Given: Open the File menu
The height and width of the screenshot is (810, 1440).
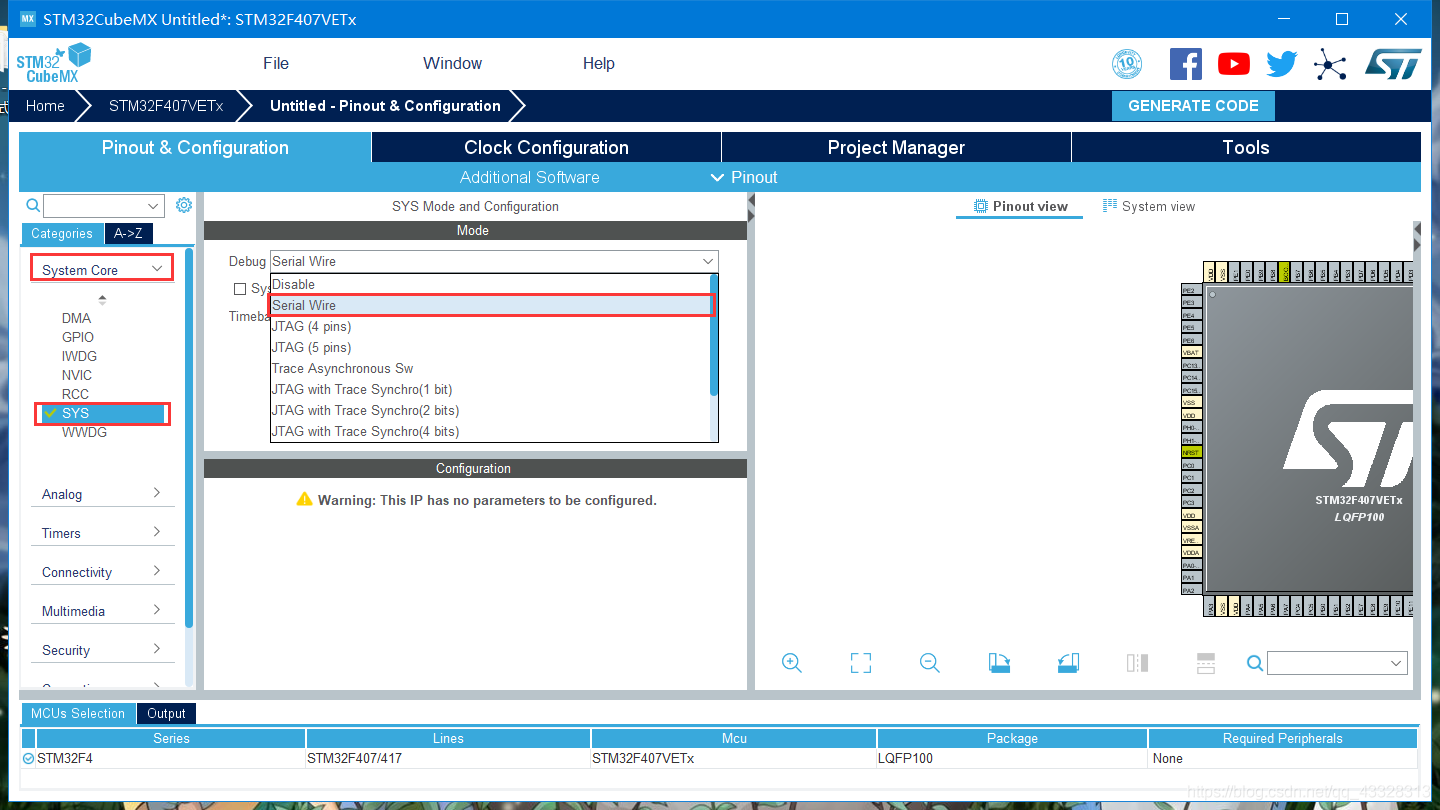Looking at the screenshot, I should click(x=276, y=63).
